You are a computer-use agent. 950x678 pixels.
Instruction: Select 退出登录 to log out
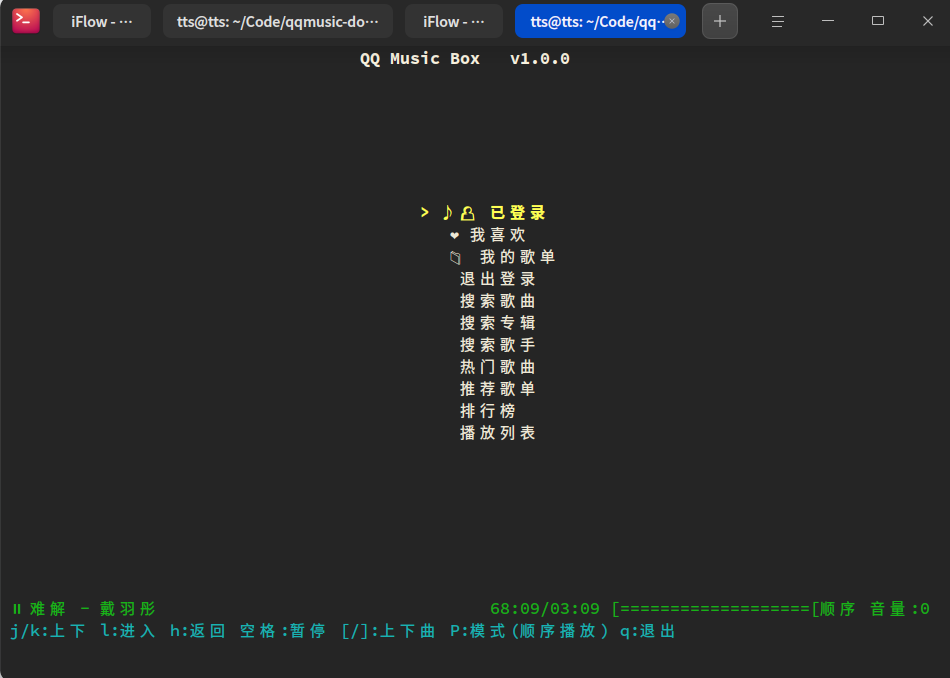point(497,279)
